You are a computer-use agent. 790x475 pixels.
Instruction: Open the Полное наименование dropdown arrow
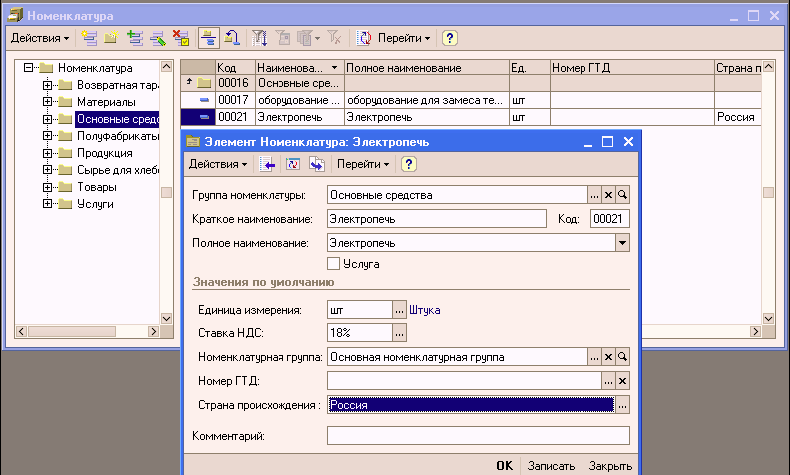(621, 242)
